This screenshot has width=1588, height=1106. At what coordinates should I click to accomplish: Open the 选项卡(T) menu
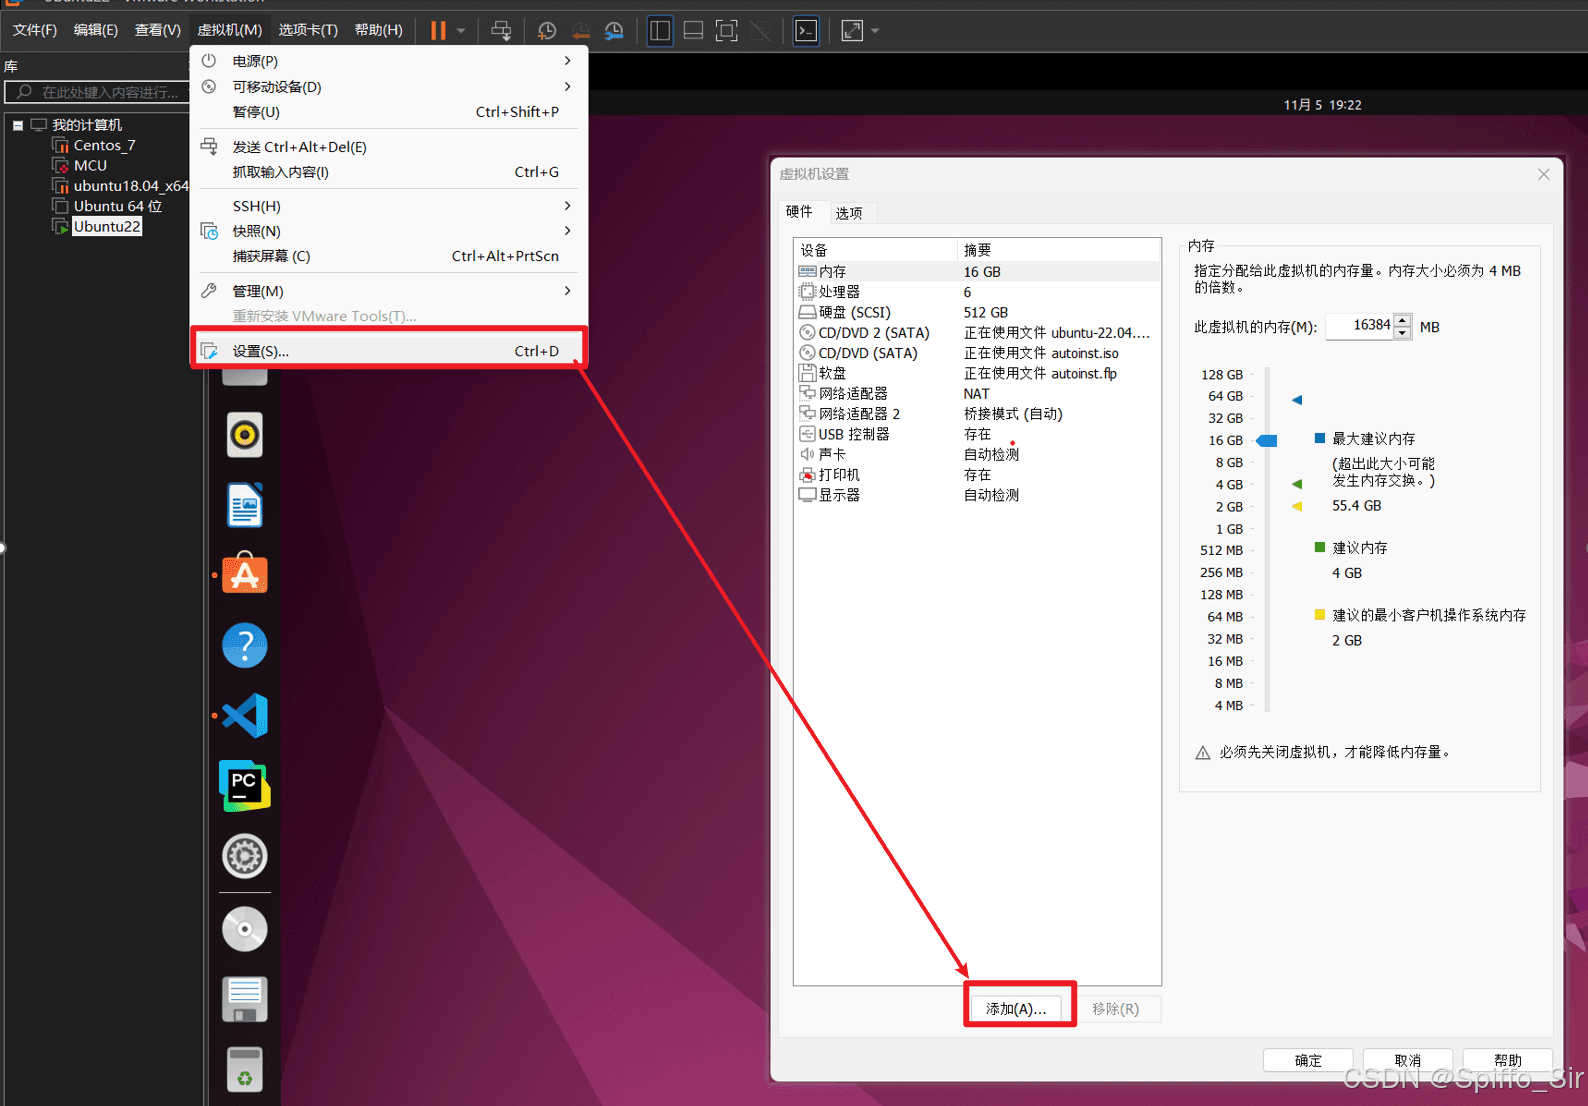tap(308, 30)
